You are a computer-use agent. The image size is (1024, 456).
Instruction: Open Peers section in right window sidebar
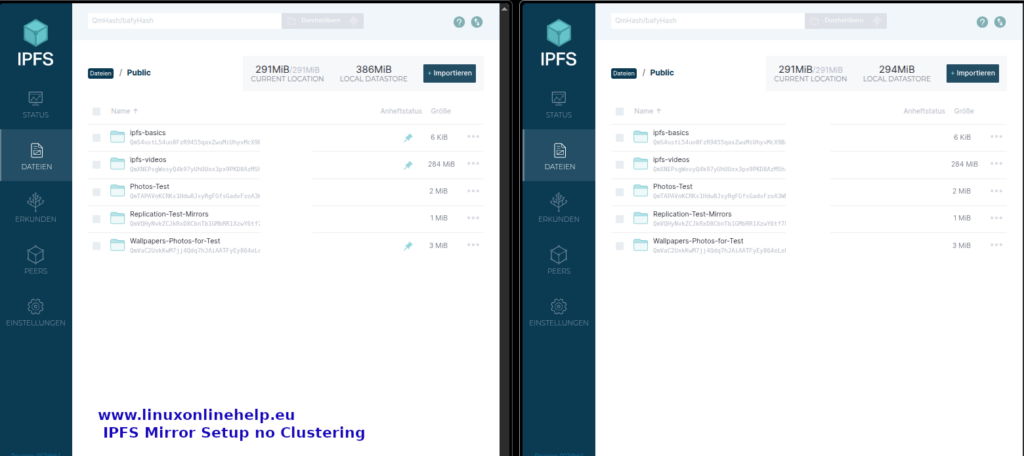558,260
